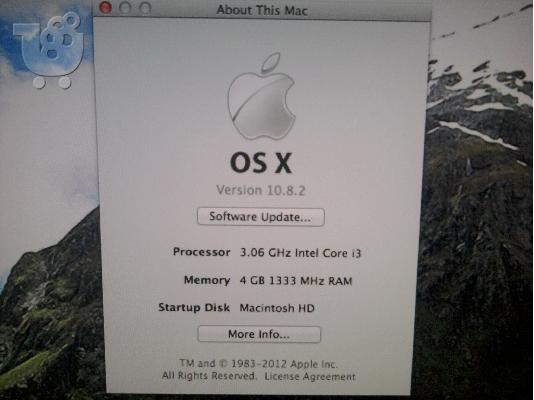Click the All Rights Reserved text
This screenshot has height=400, width=534.
click(209, 376)
